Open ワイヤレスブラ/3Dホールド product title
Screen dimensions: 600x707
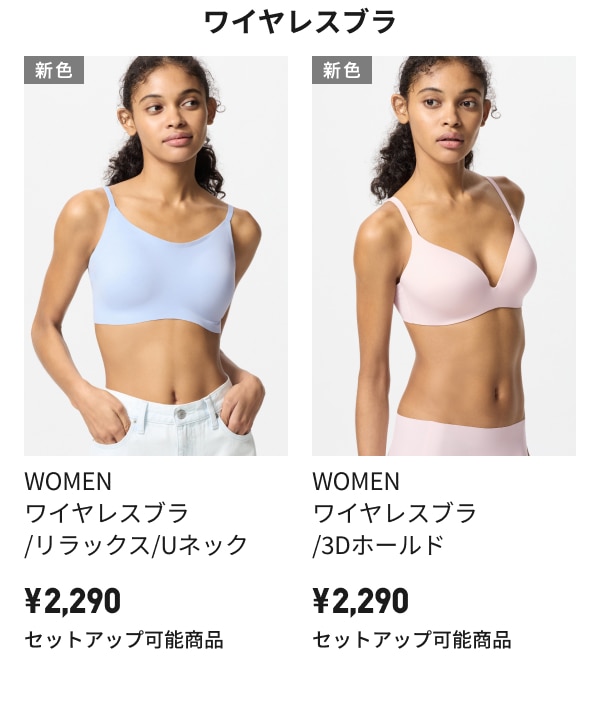tap(394, 529)
